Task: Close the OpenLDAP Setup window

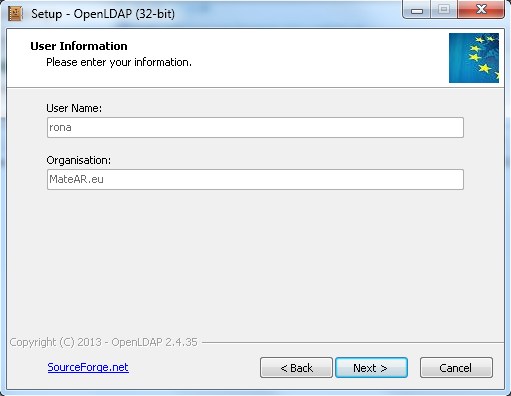Action: 481,10
